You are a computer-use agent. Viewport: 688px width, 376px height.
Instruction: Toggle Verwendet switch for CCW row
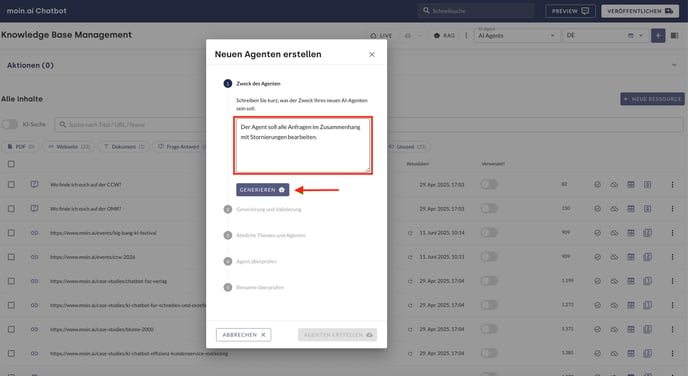click(x=489, y=184)
